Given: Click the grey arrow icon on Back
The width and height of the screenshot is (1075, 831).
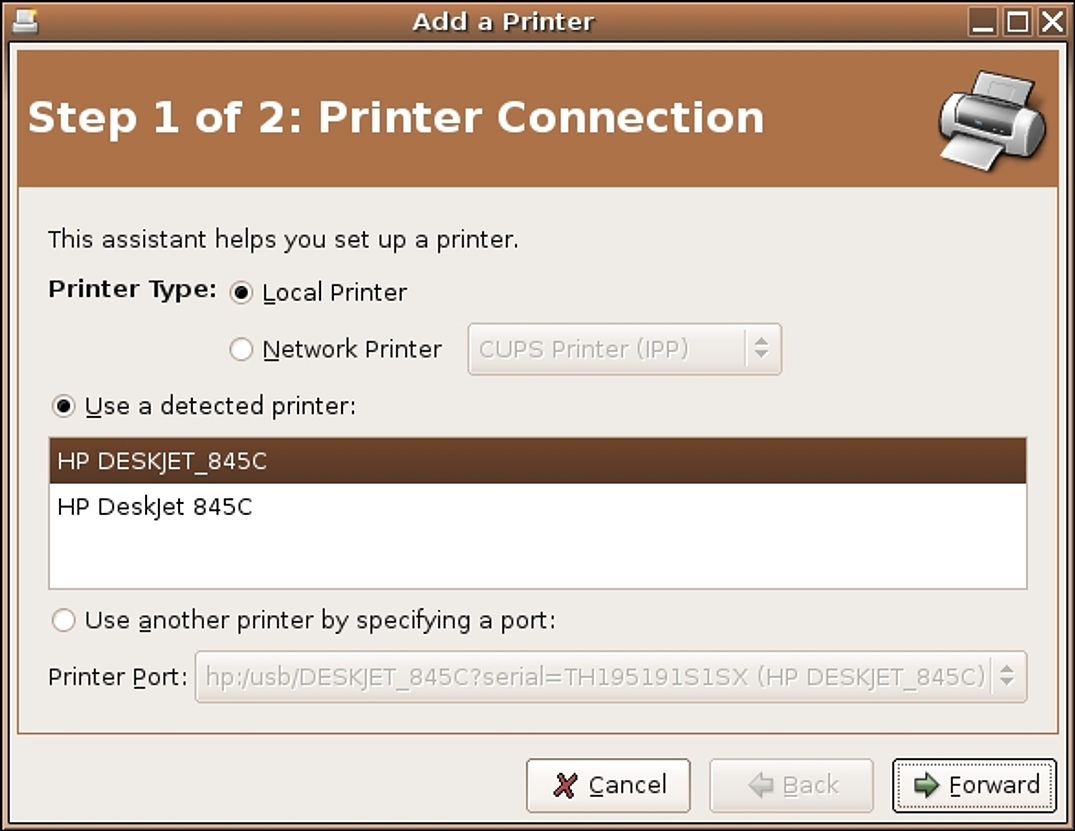Looking at the screenshot, I should (x=760, y=785).
